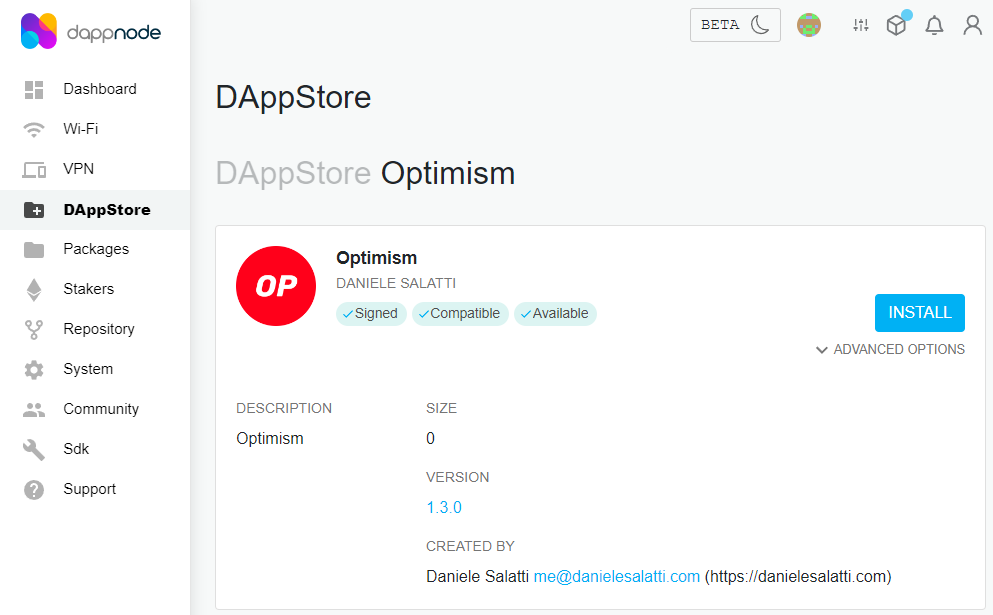993x615 pixels.
Task: Open the user profile icon
Action: pyautogui.click(x=972, y=25)
